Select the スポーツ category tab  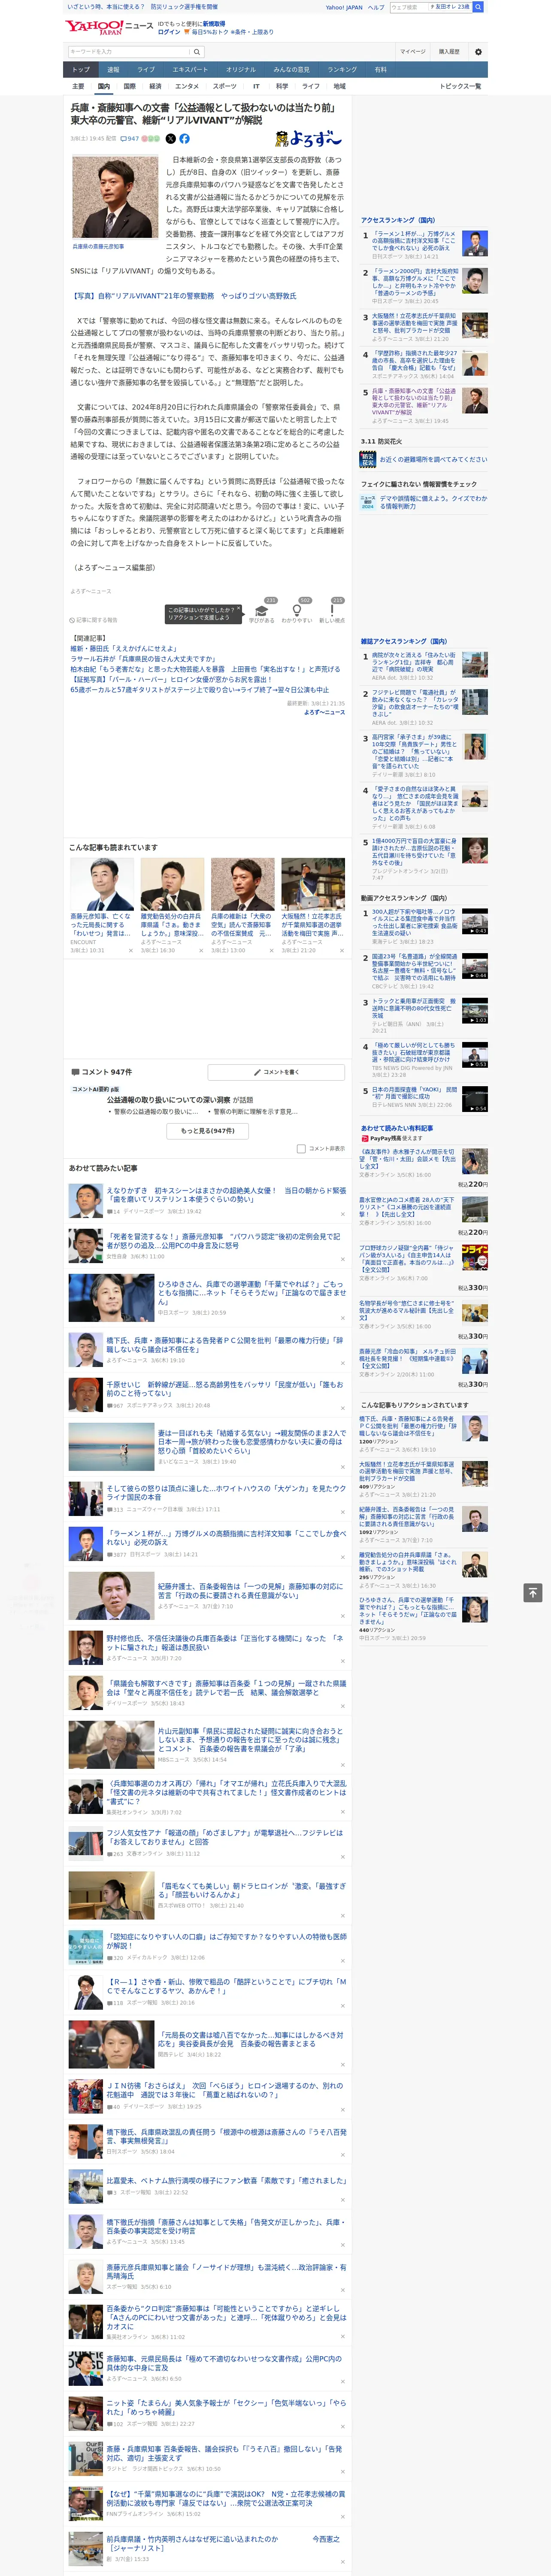(225, 86)
